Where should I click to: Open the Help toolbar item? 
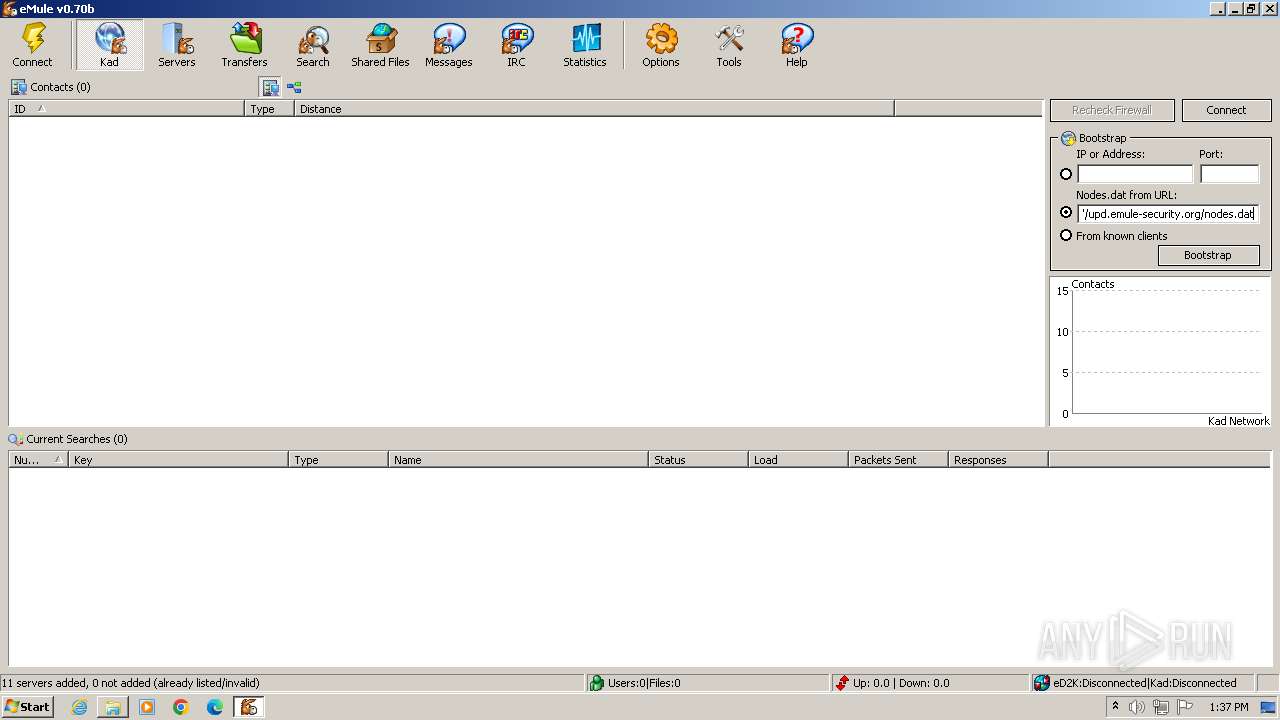(x=797, y=46)
